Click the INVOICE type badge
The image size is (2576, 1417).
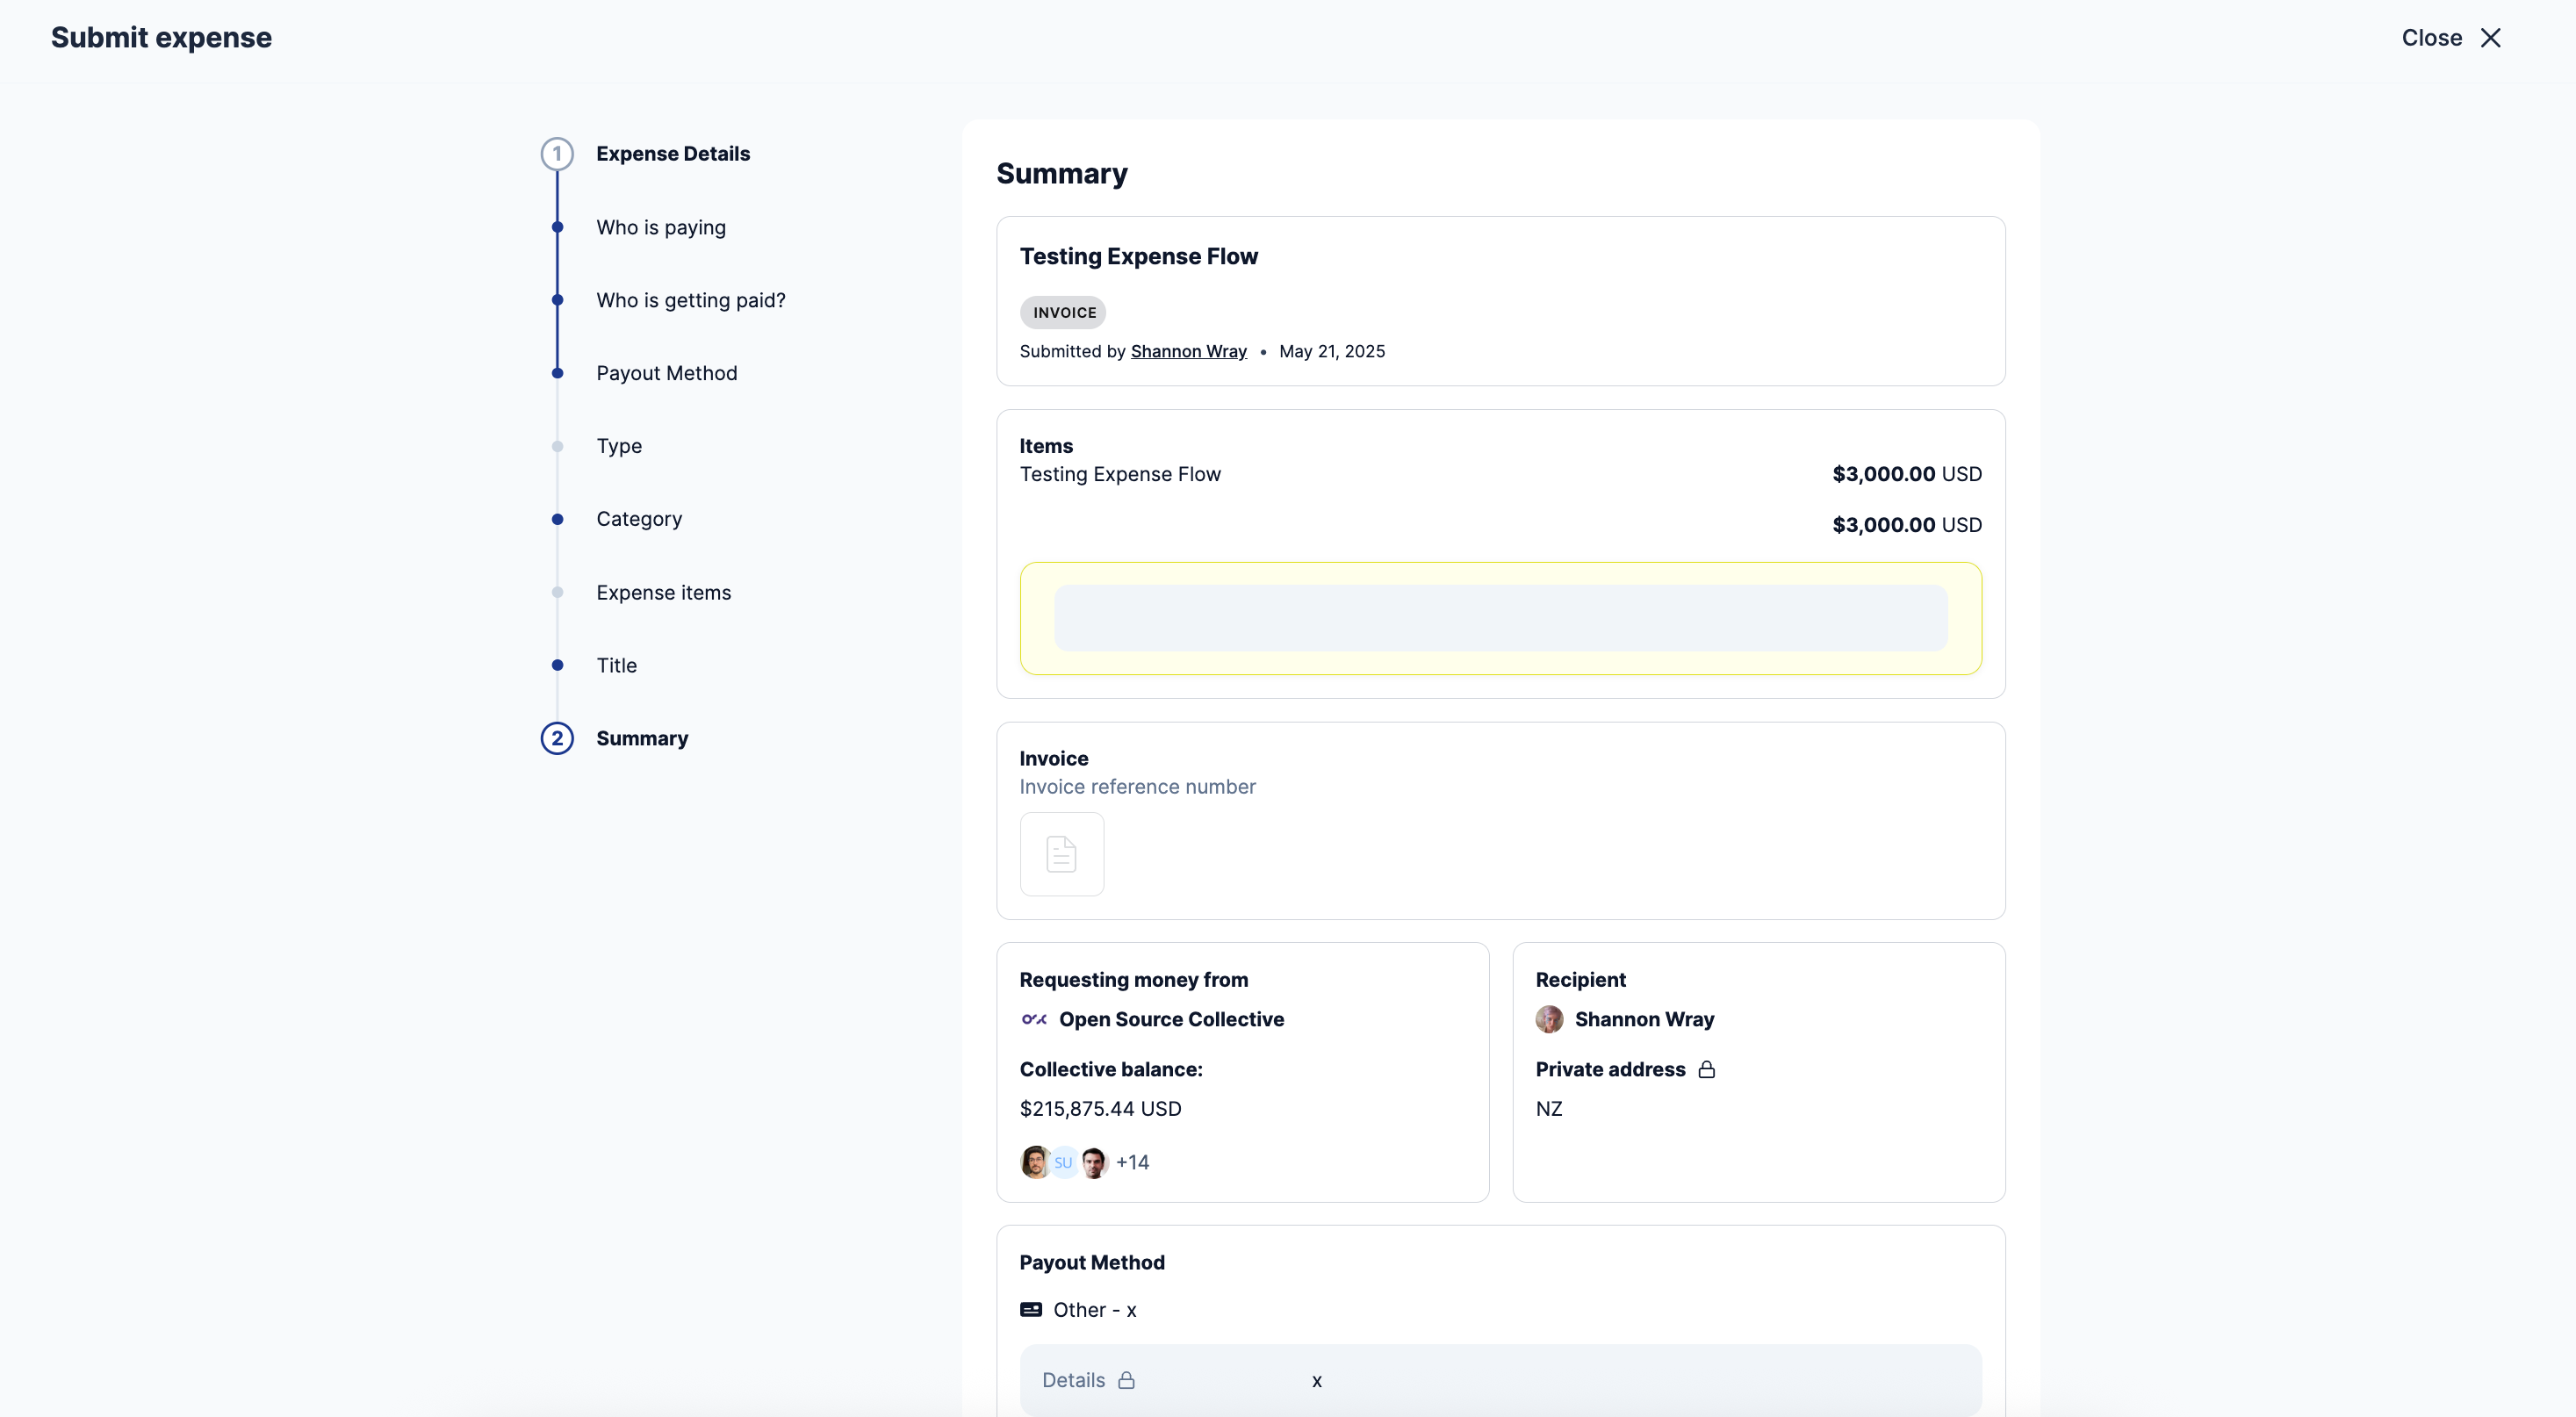point(1063,312)
